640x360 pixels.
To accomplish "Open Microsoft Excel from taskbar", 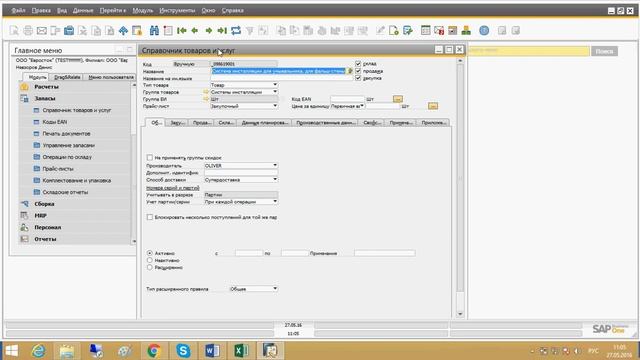I will [x=241, y=351].
